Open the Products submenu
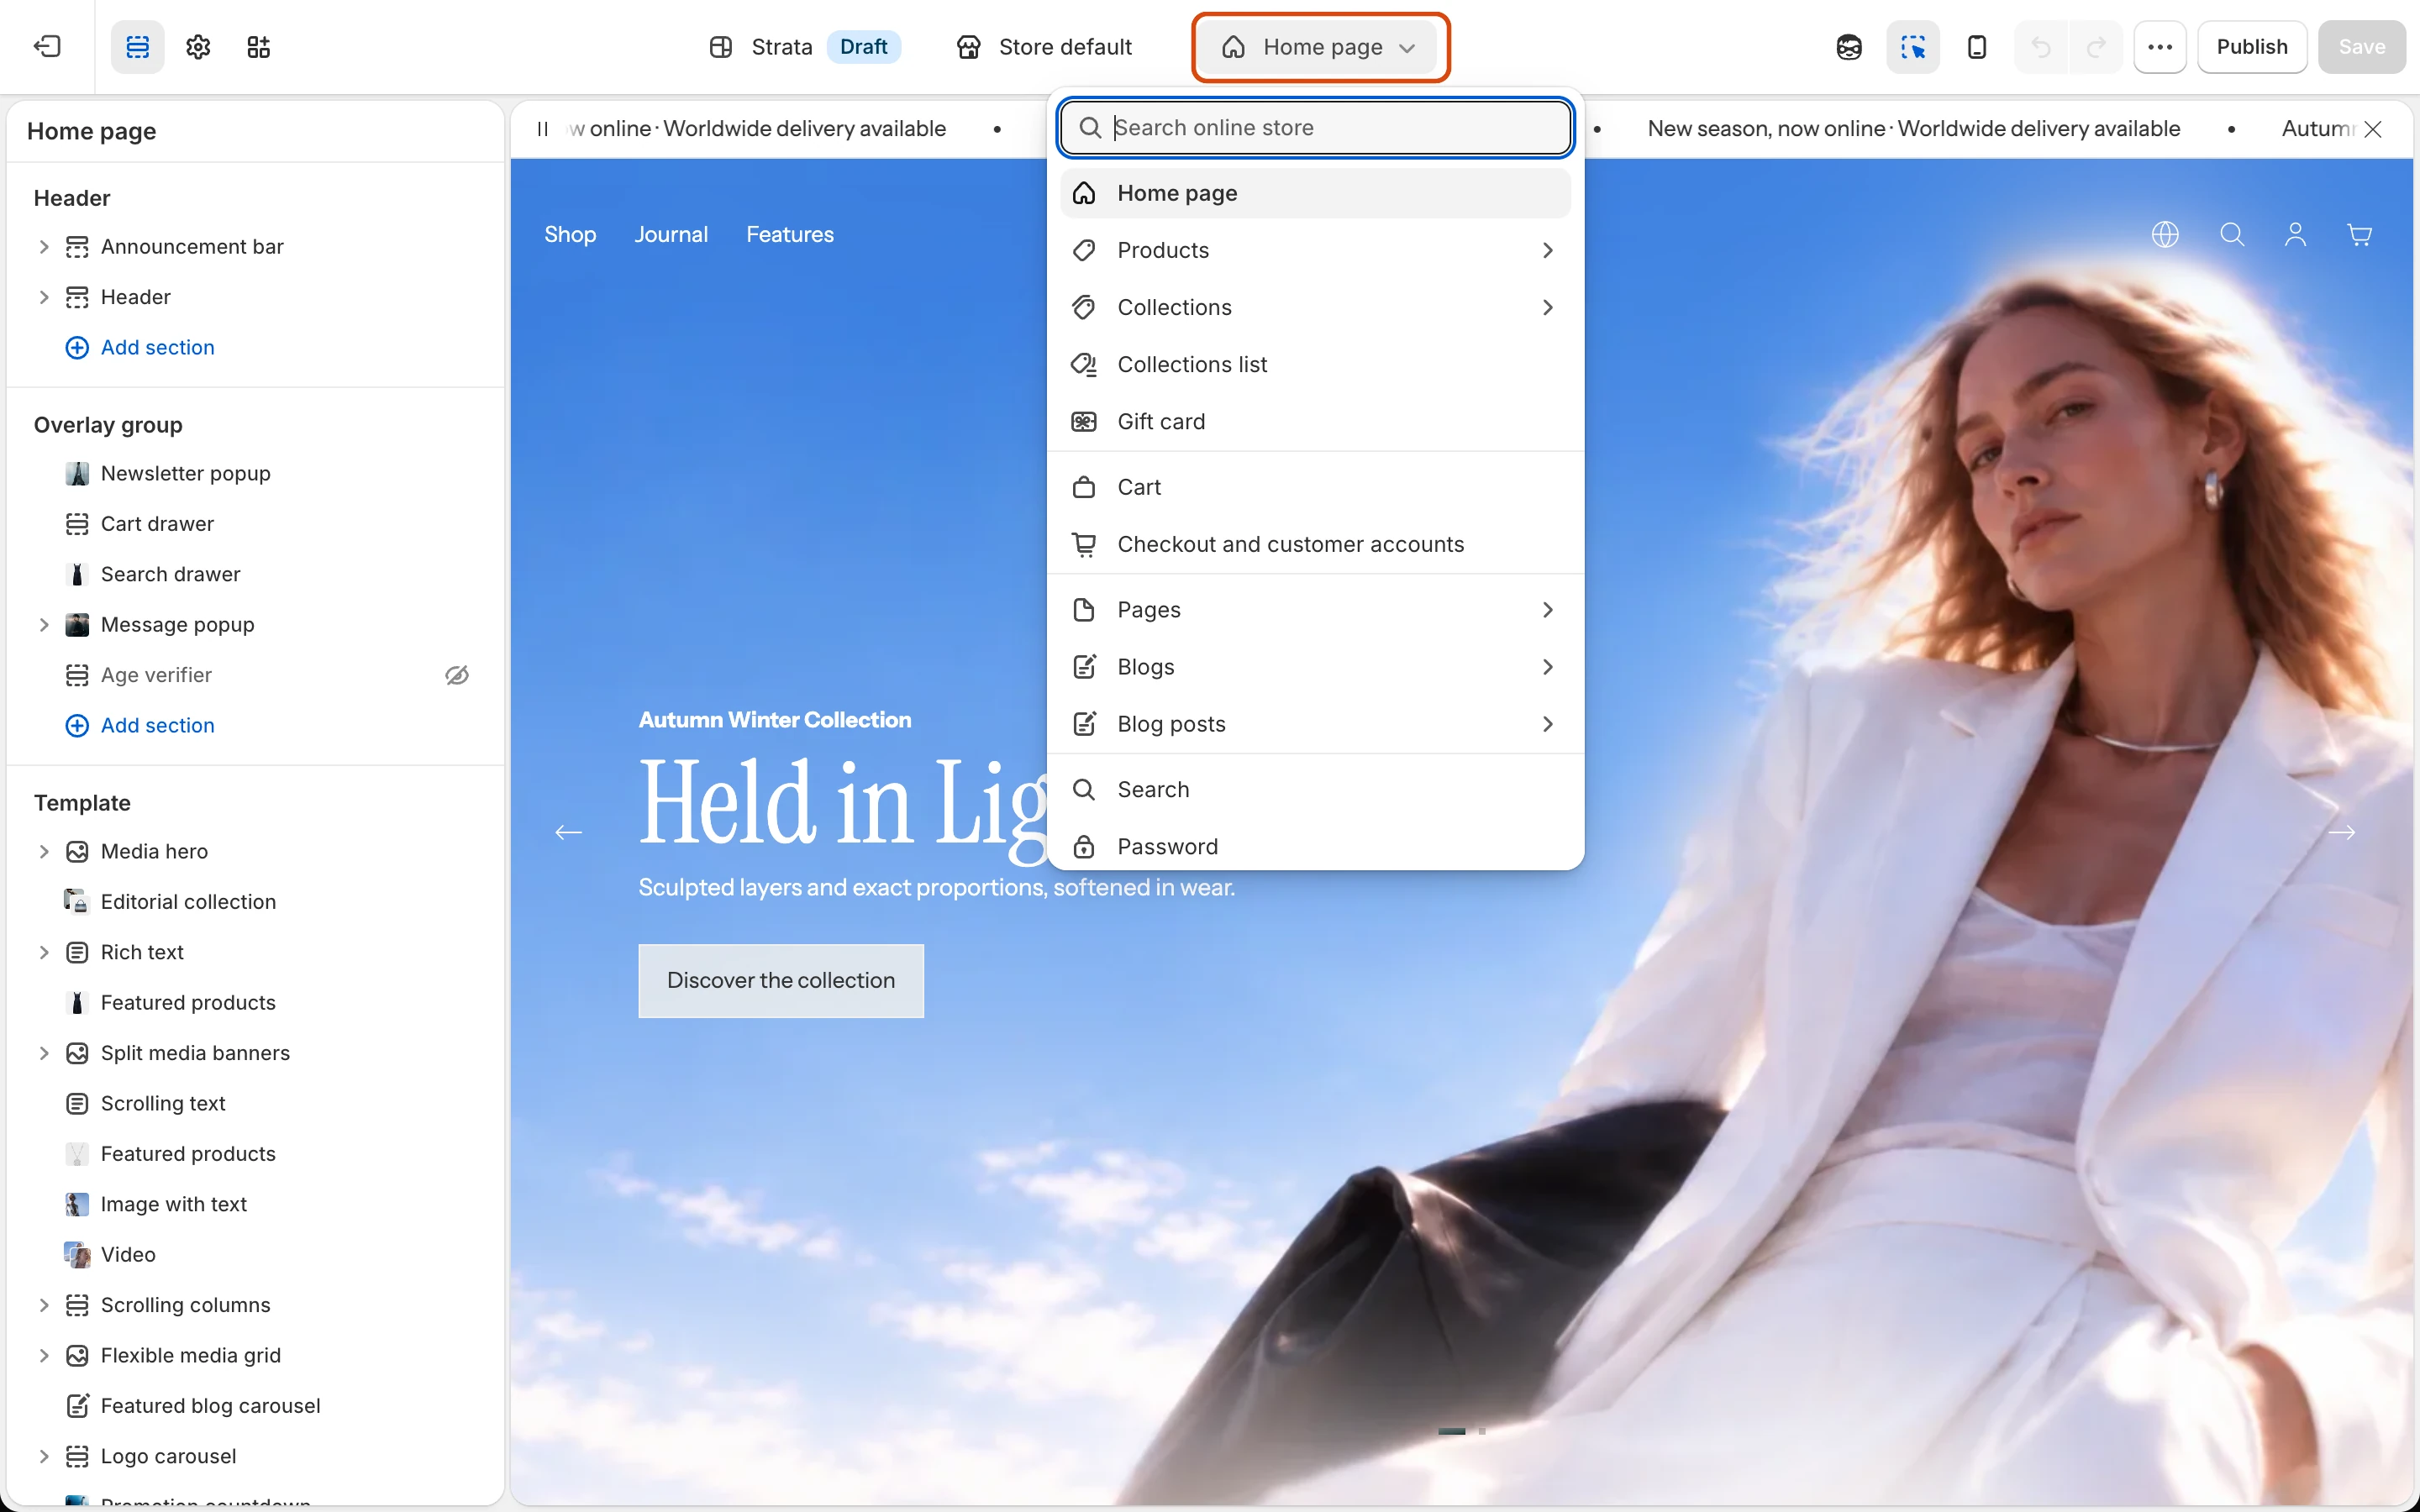The height and width of the screenshot is (1512, 2420). [x=1316, y=250]
